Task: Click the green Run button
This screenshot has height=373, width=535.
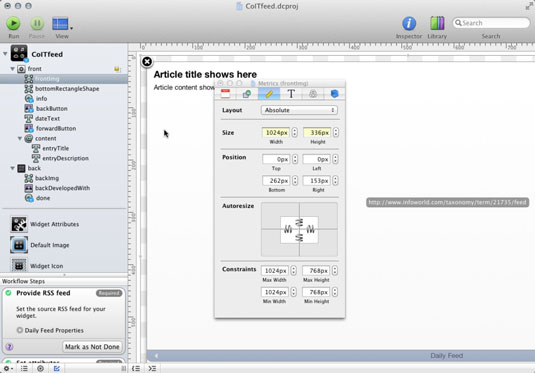Action: click(13, 24)
